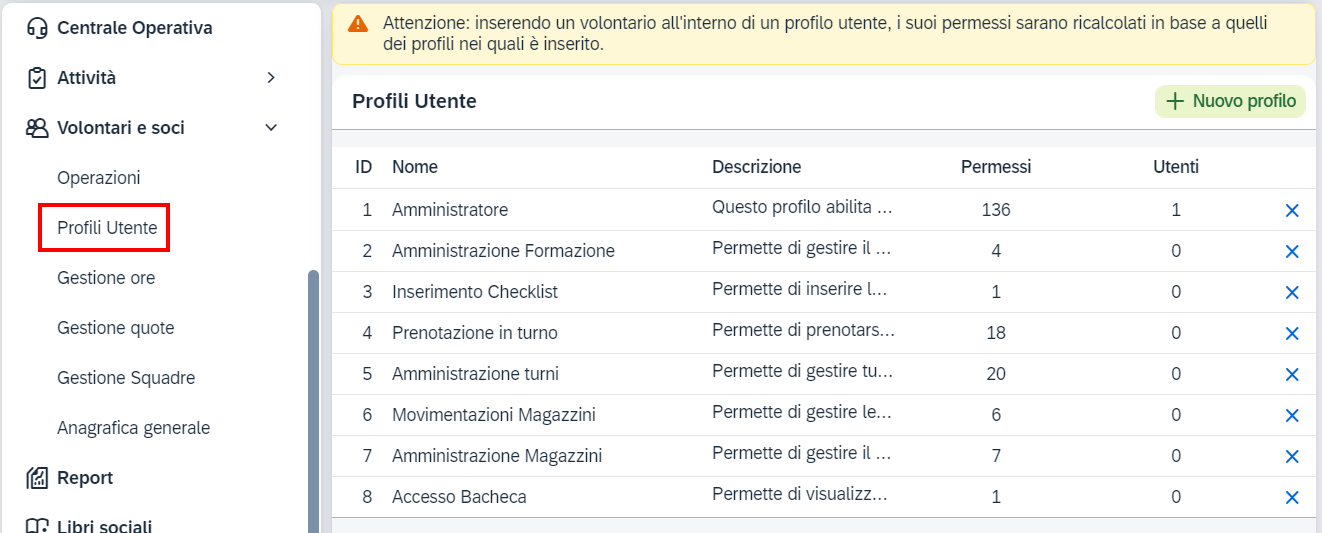Click the book icon beside Libri sociali
The image size is (1322, 533).
click(x=37, y=526)
